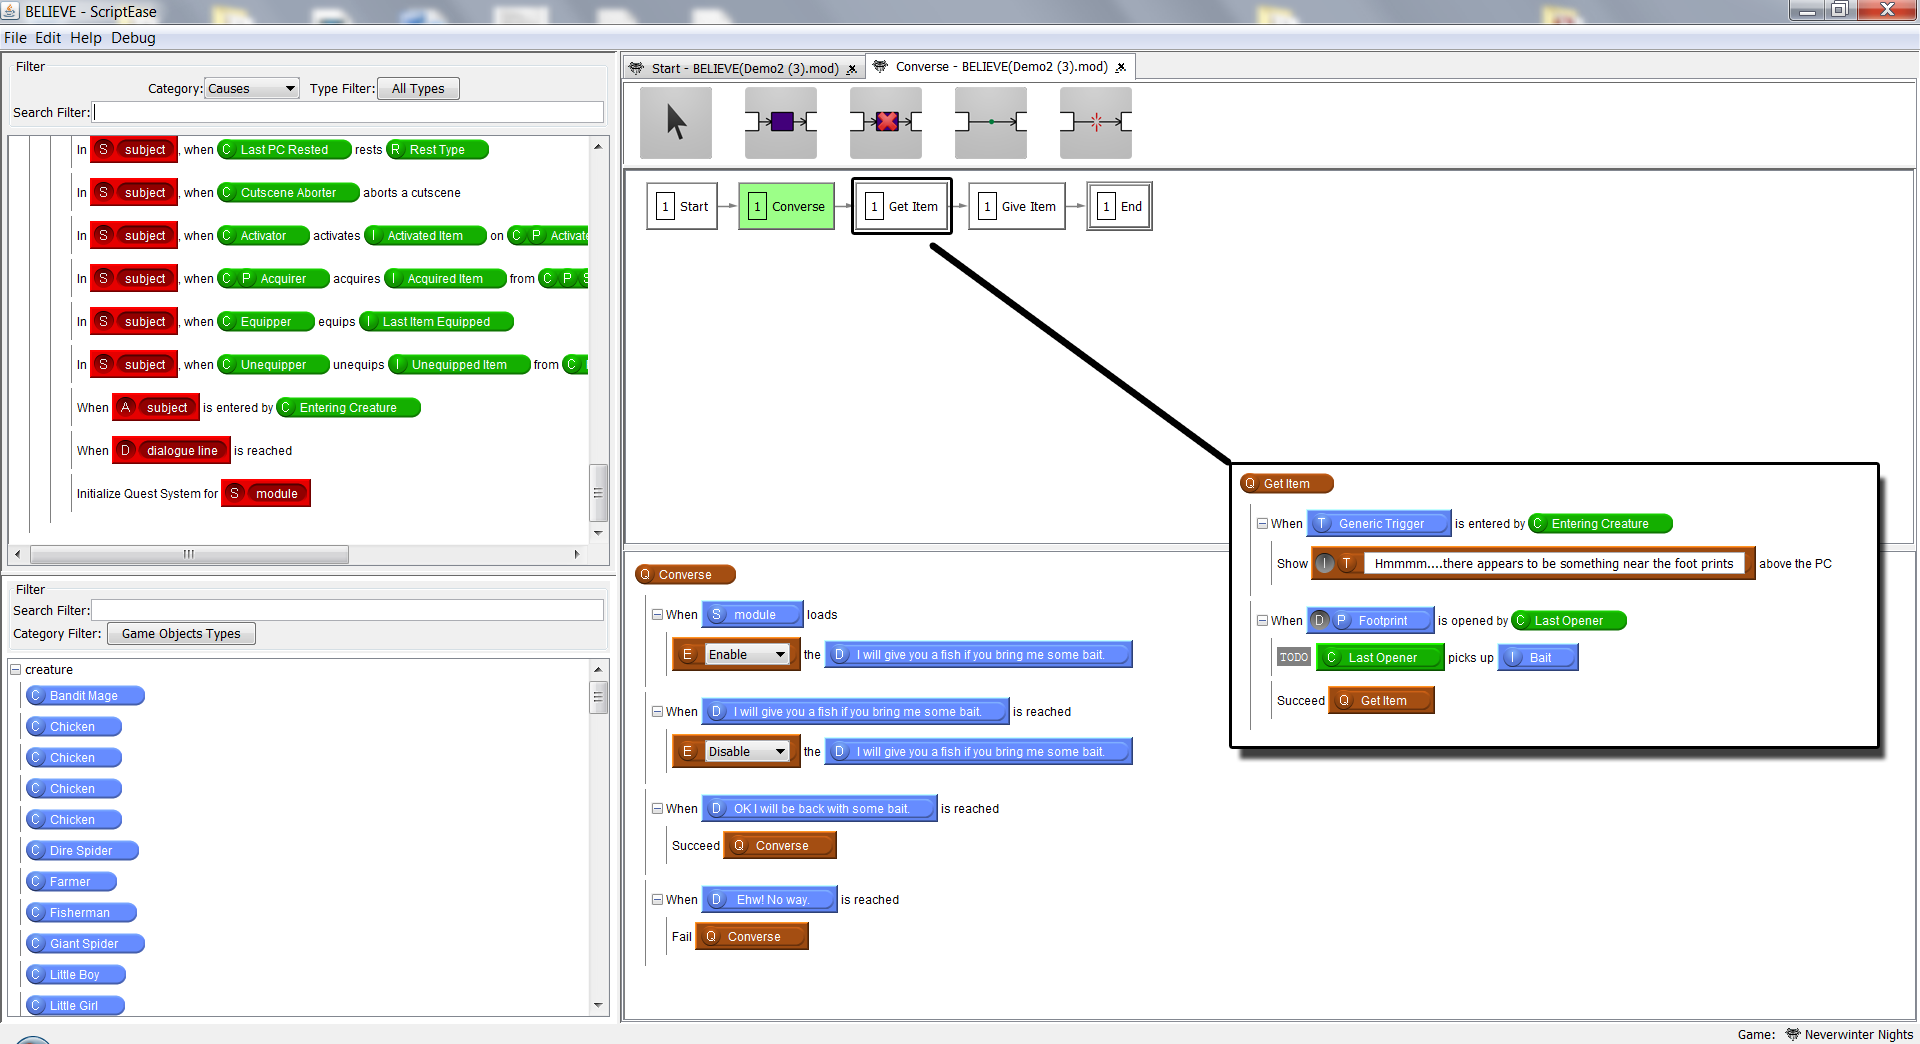Select the green Converse quest node

coord(787,206)
